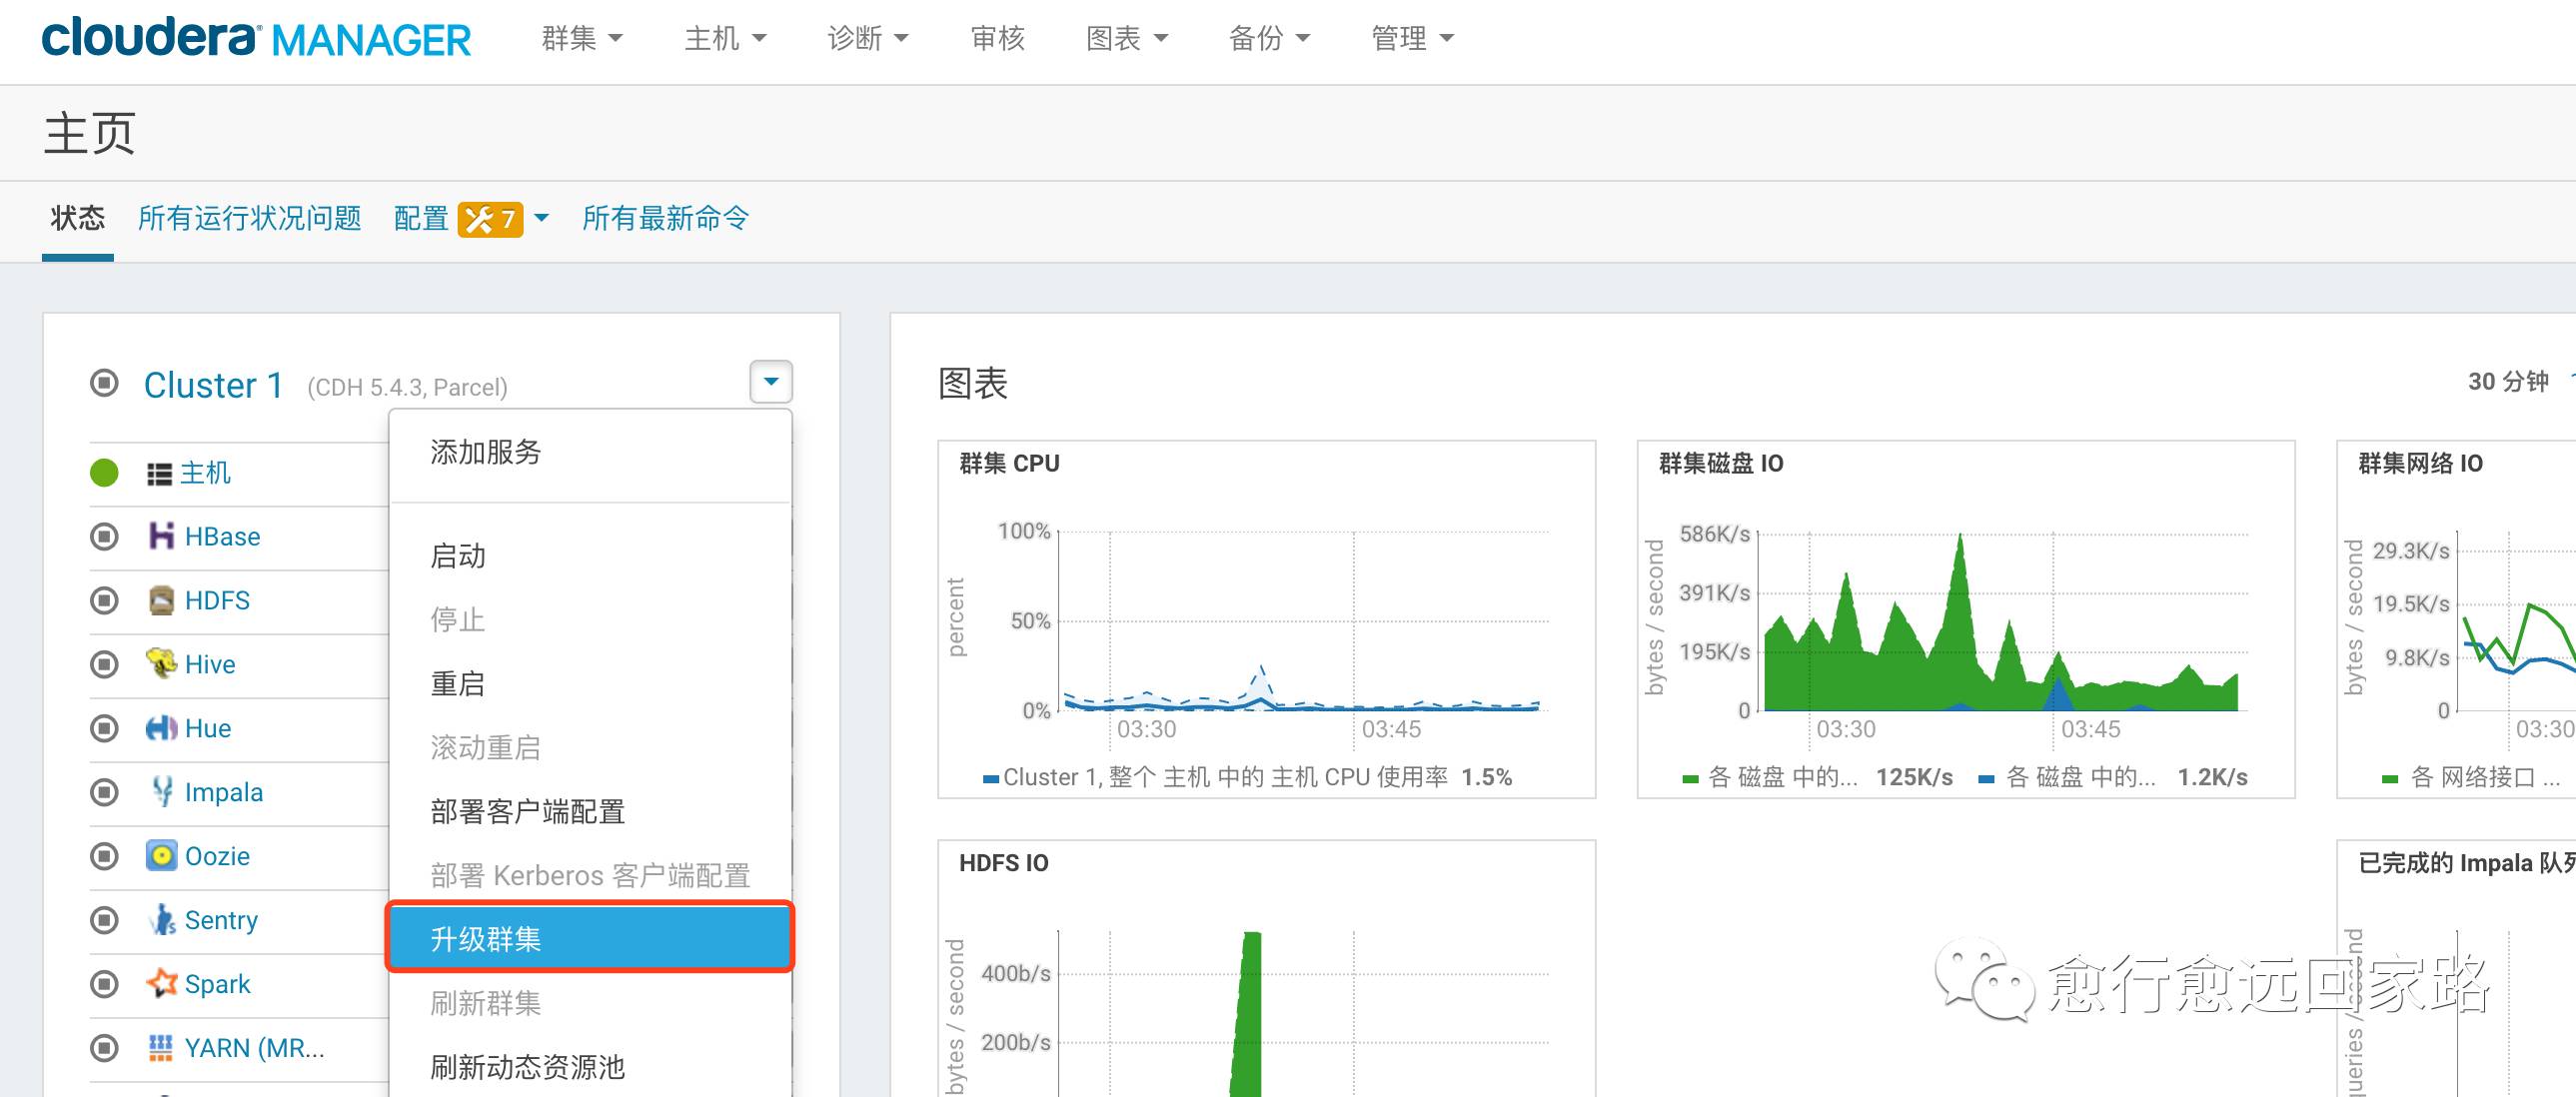2576x1097 pixels.
Task: Click the blue CPU usage legend swatch
Action: point(991,779)
